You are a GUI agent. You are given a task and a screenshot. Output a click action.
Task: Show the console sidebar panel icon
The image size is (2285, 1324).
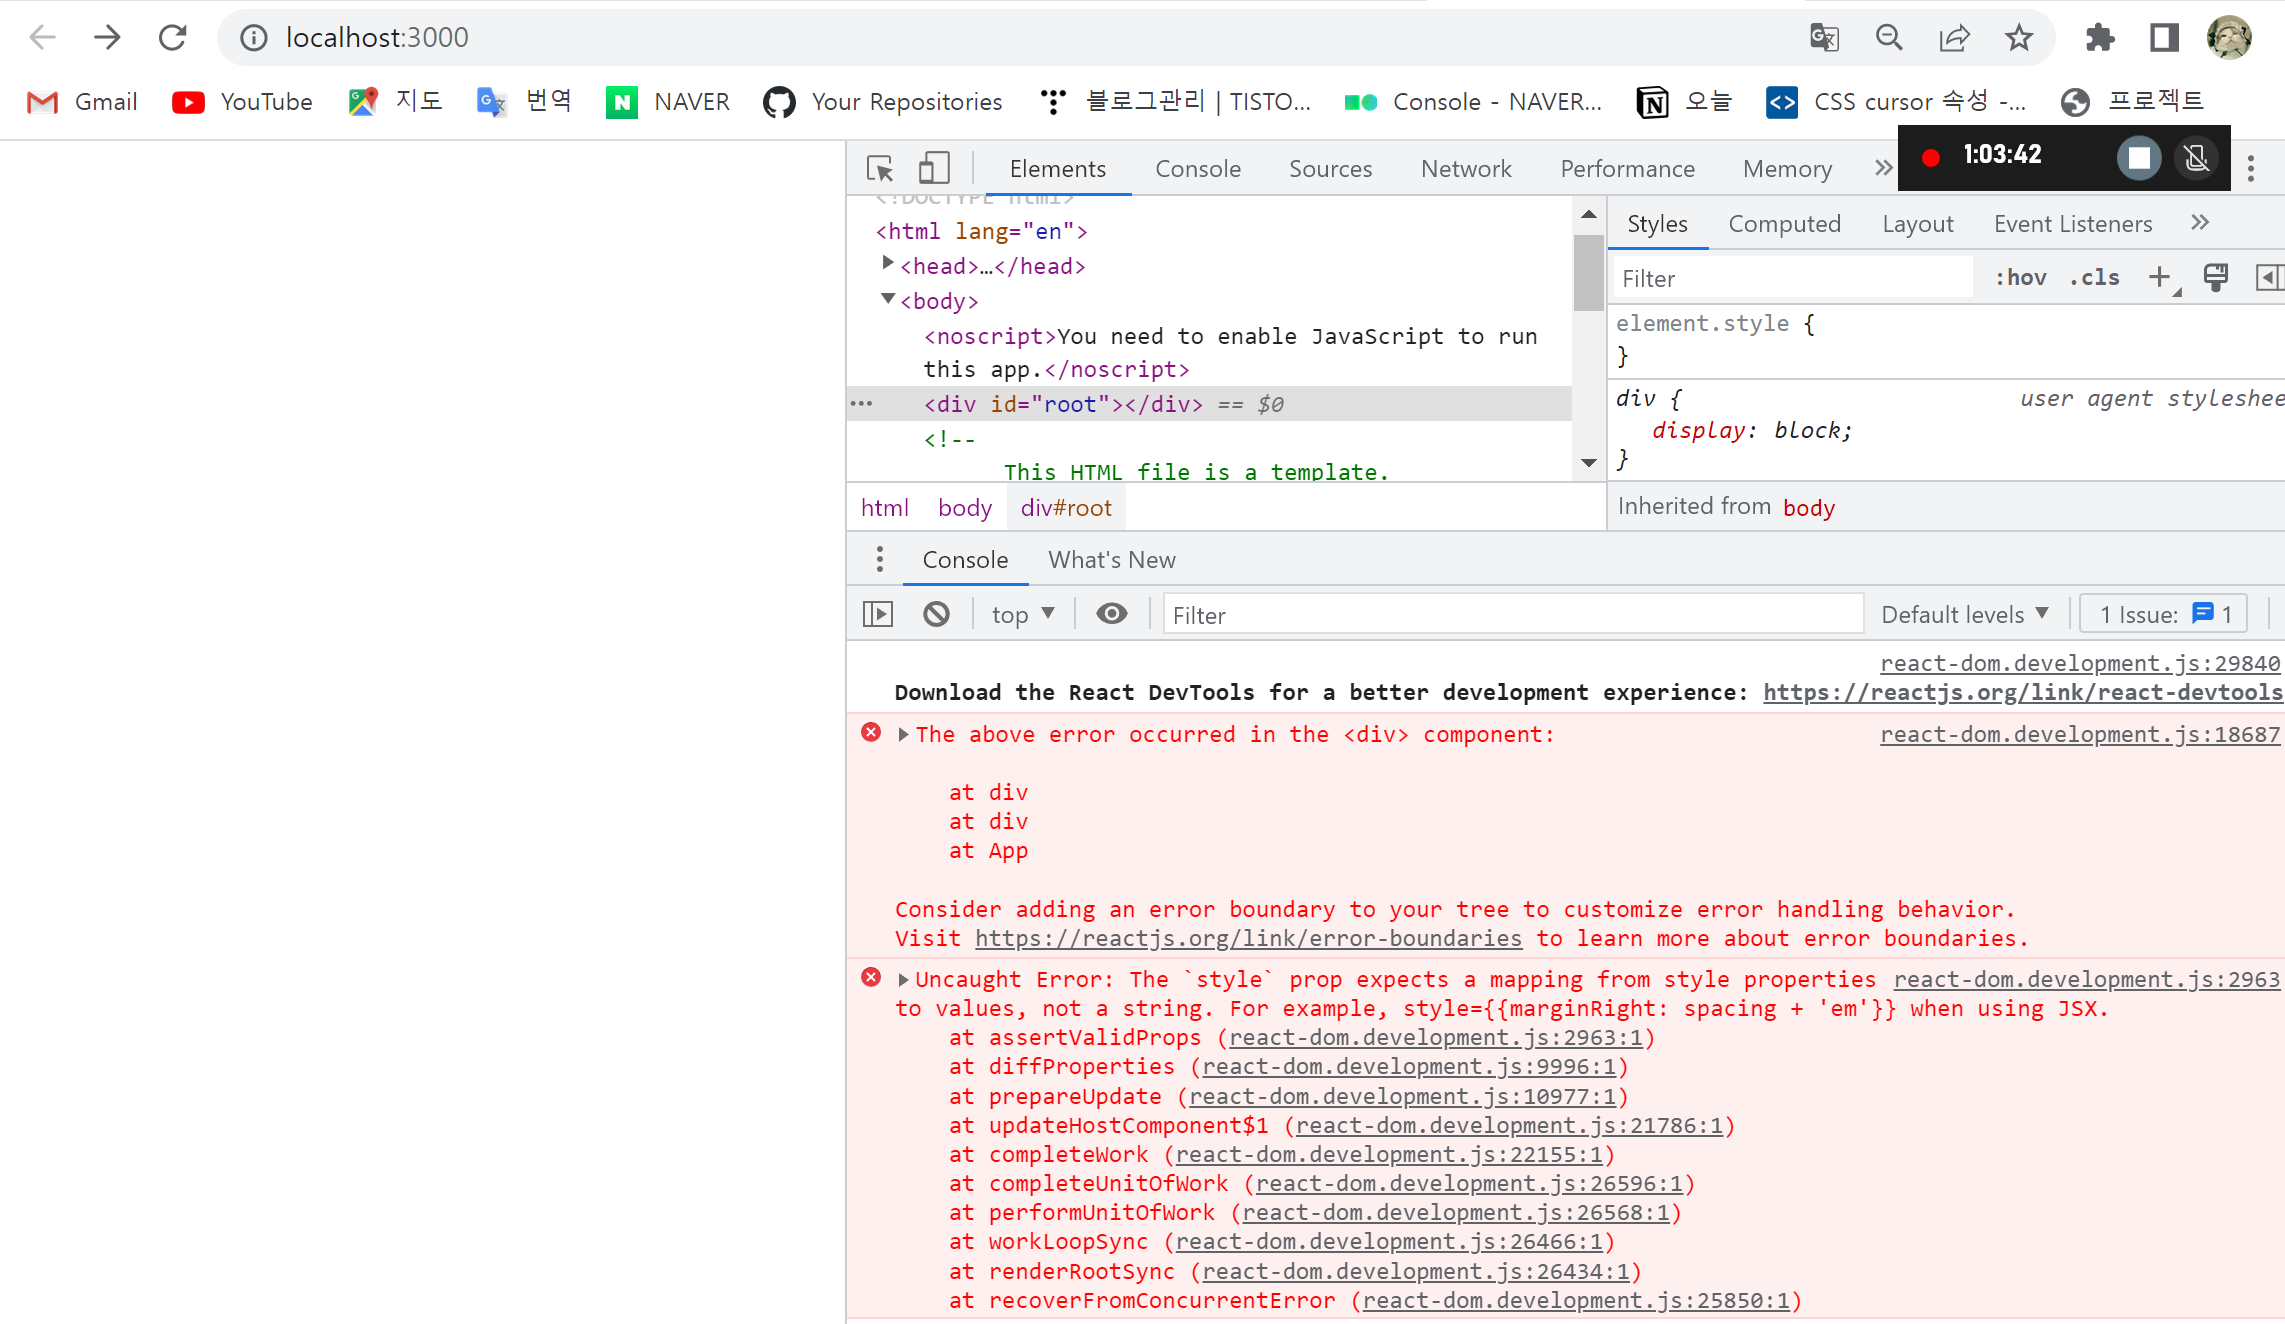pyautogui.click(x=877, y=614)
